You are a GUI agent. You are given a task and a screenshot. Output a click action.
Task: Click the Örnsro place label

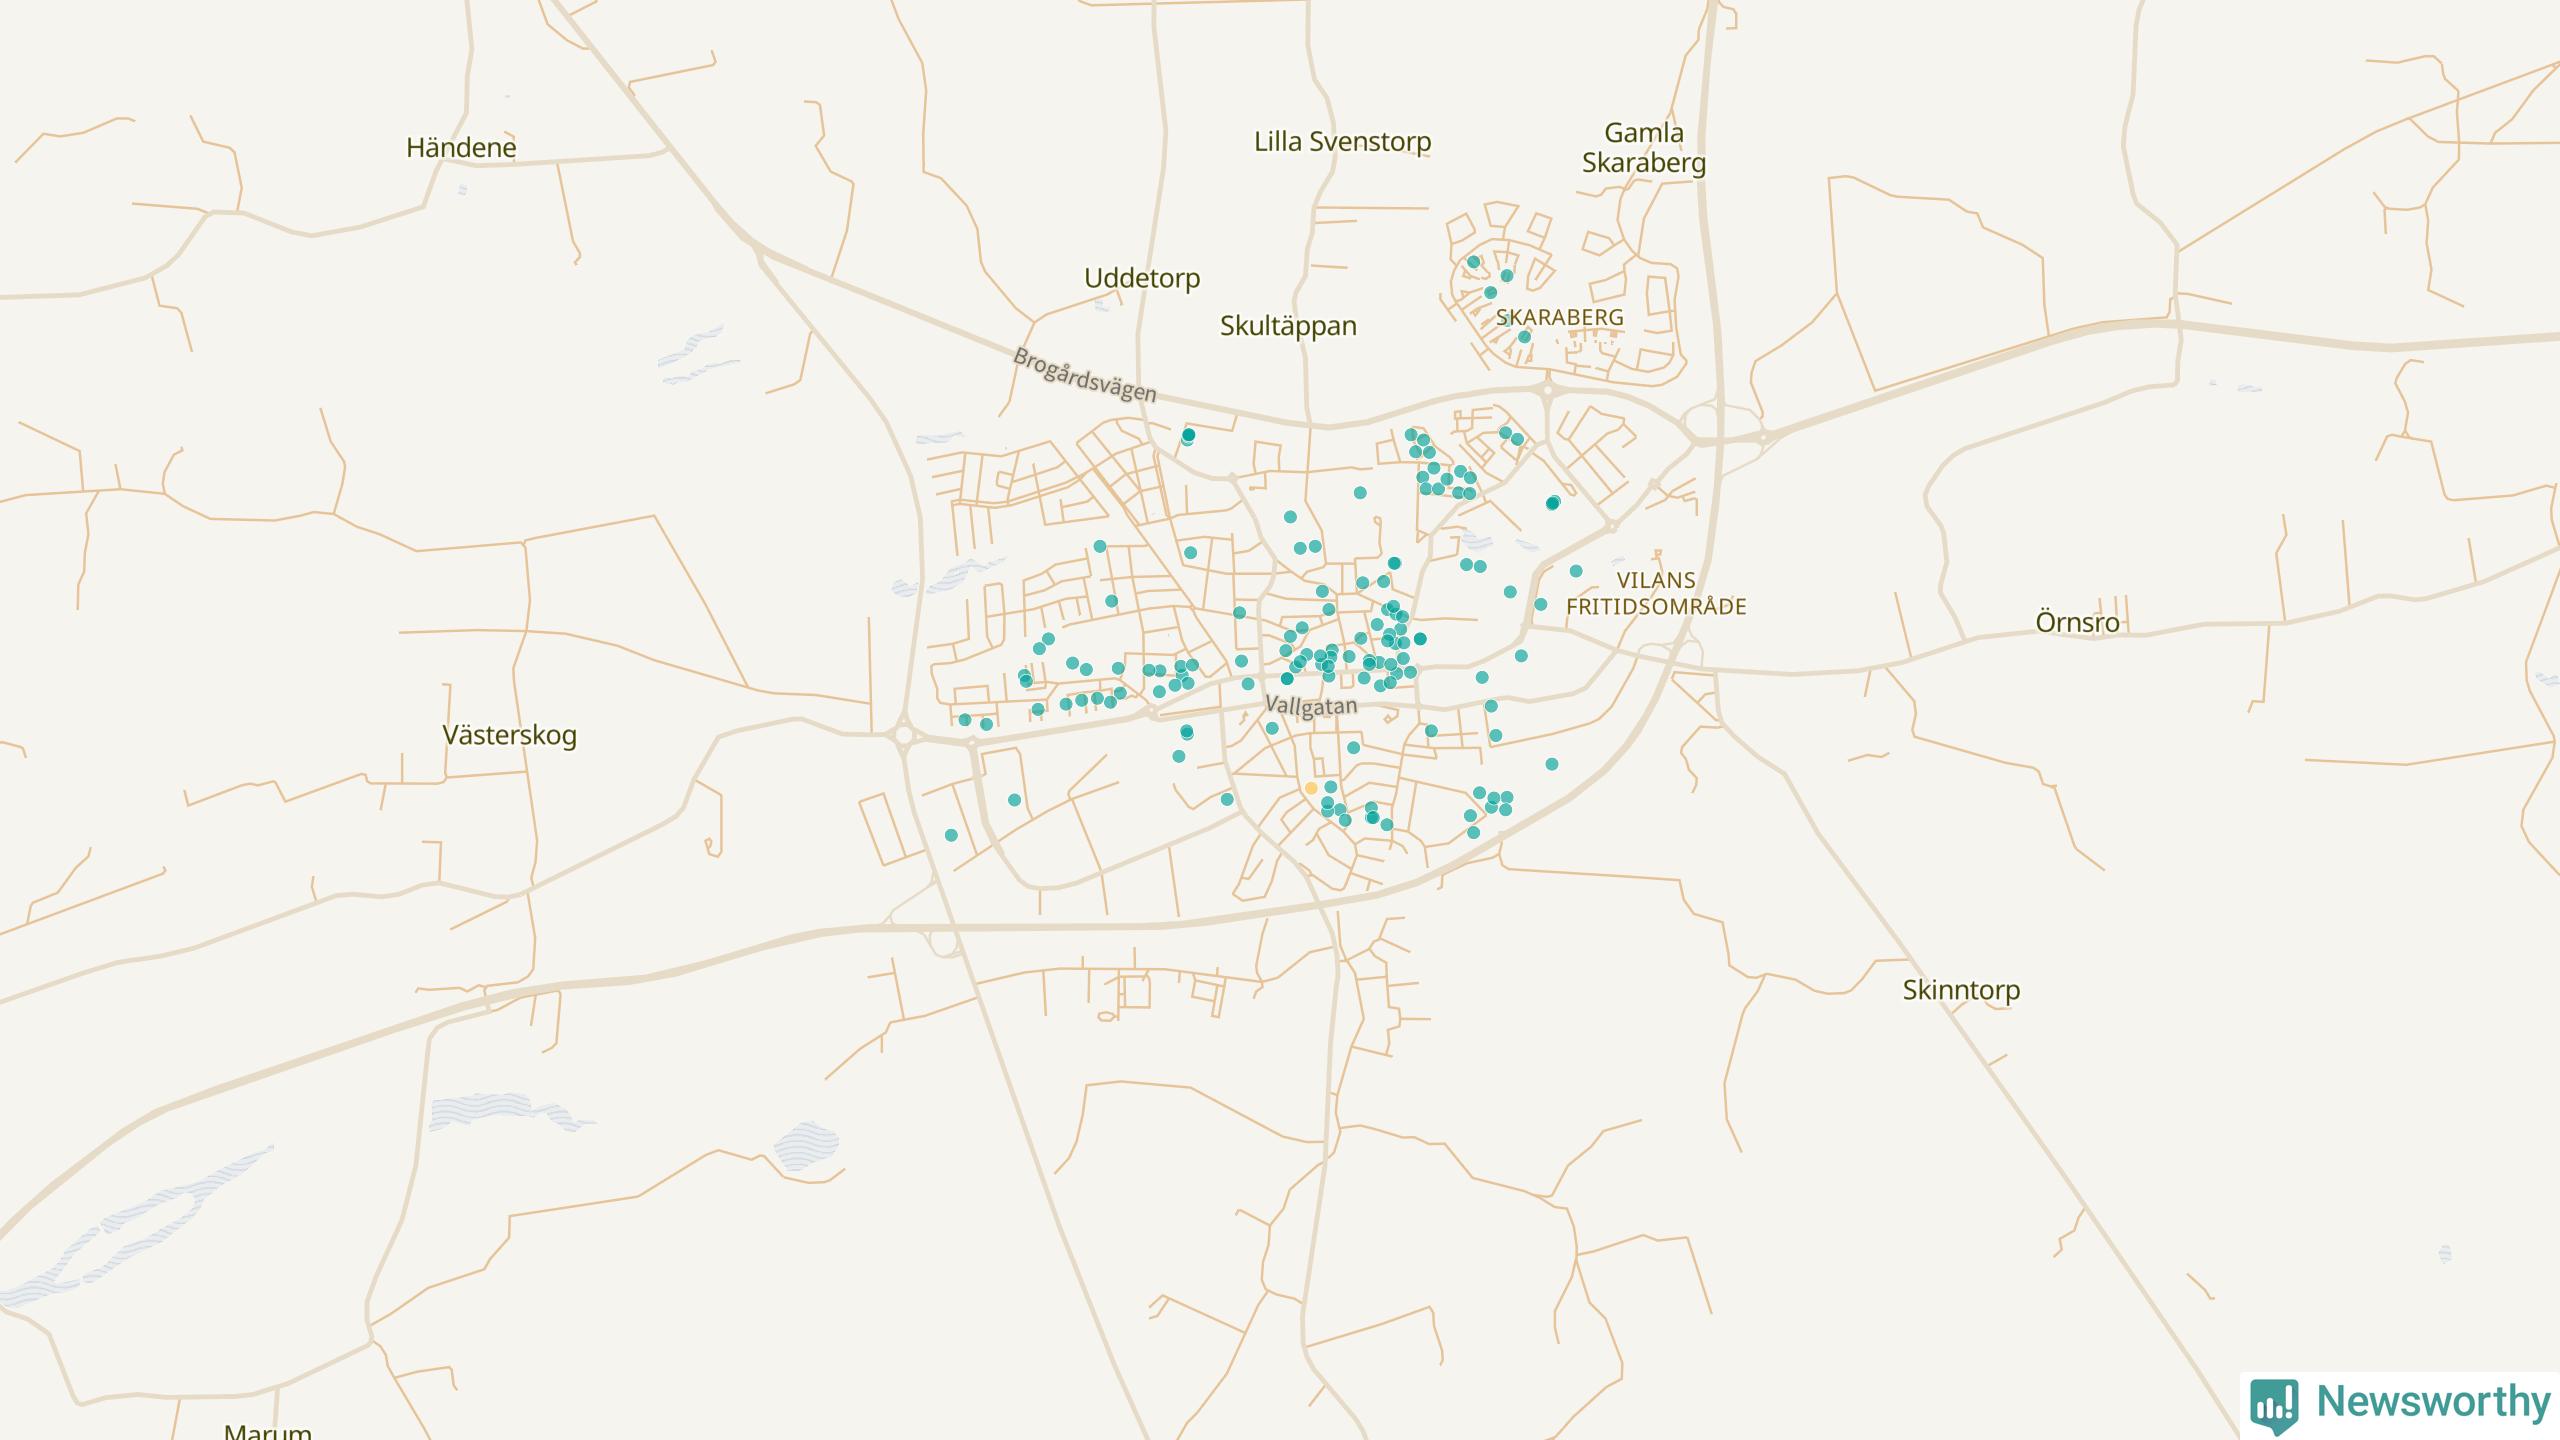[2077, 623]
